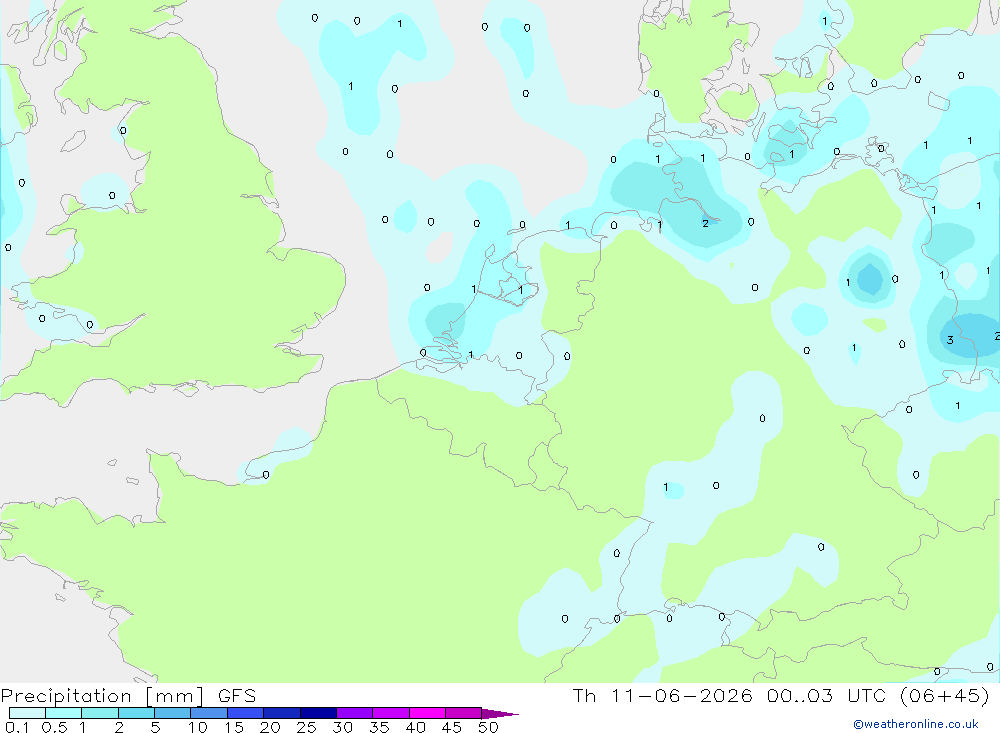The width and height of the screenshot is (1000, 733).
Task: Click the "0.5" legend scale label
Action: coord(54,727)
